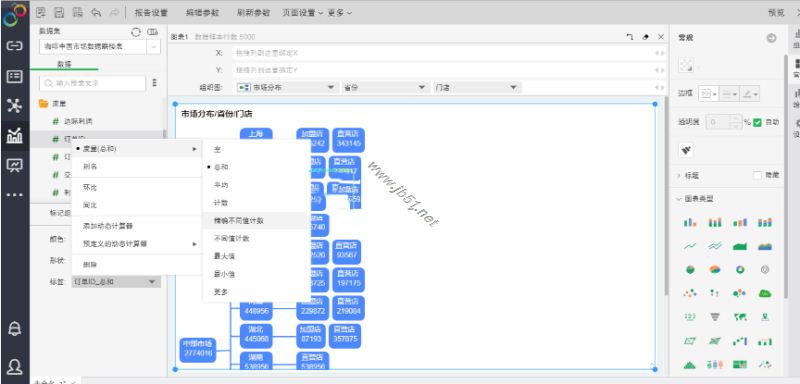
Task: Select the bar chart type icon
Action: pyautogui.click(x=690, y=222)
